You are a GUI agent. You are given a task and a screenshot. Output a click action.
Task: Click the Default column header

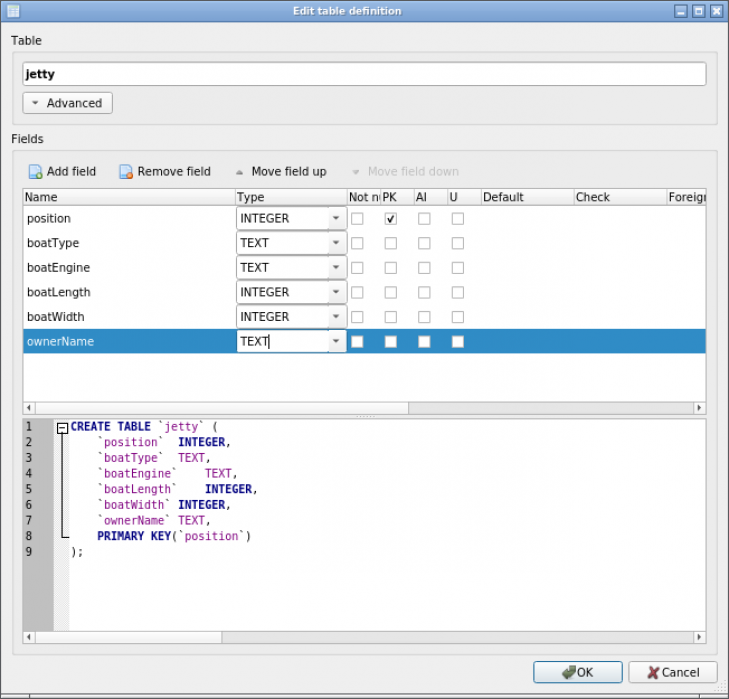point(527,197)
